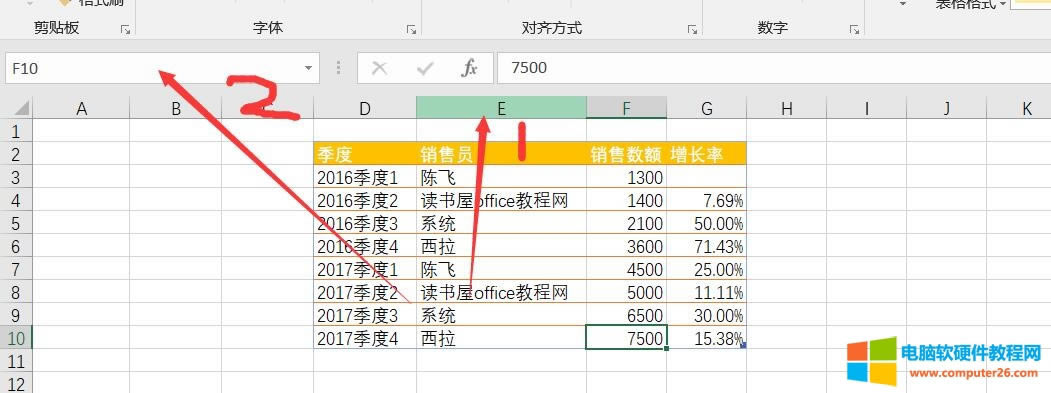
Task: Select row 1 header
Action: pos(16,131)
